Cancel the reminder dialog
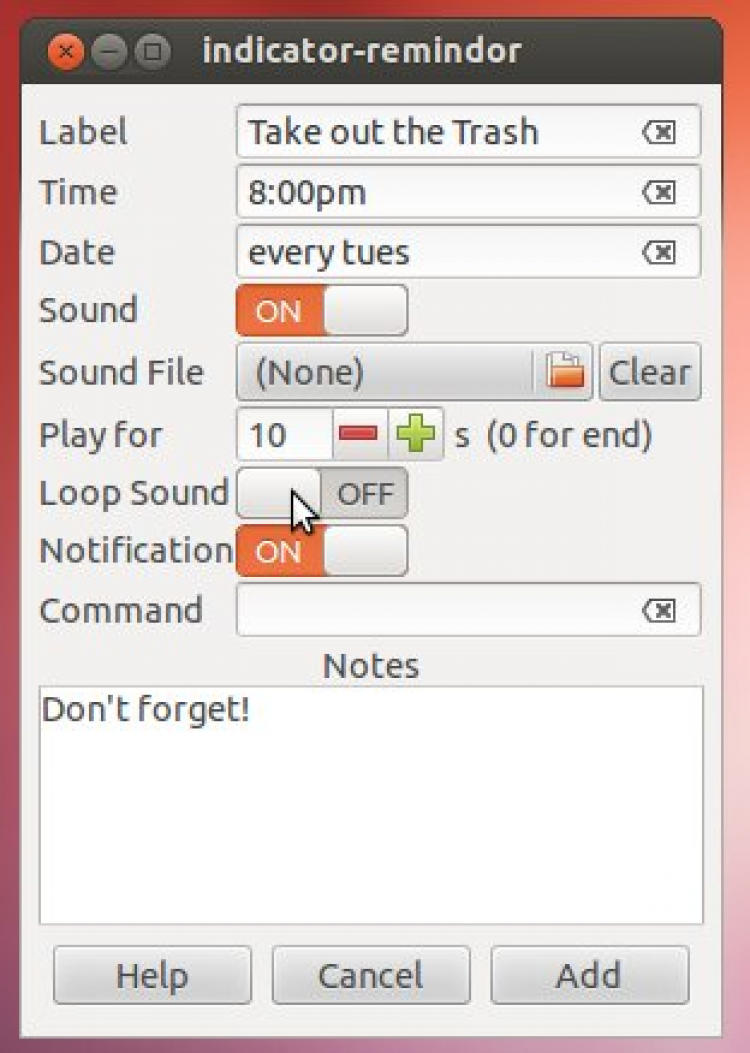 (x=371, y=975)
